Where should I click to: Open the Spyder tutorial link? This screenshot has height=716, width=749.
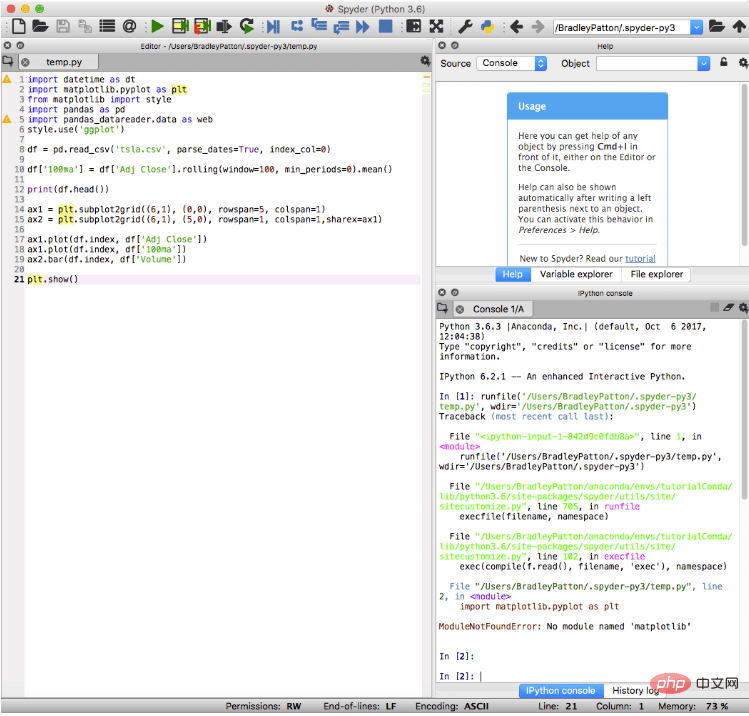click(640, 258)
